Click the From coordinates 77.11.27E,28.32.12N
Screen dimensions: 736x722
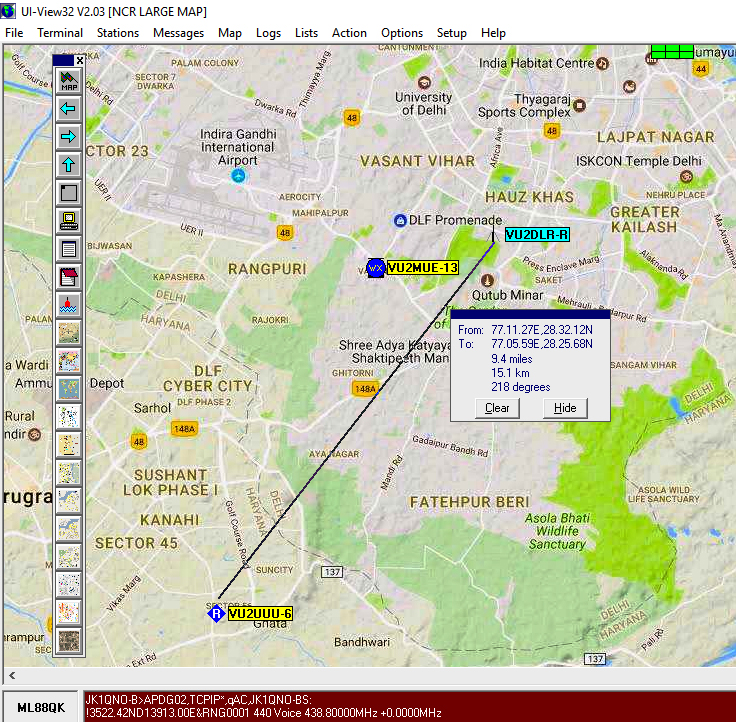pyautogui.click(x=542, y=330)
